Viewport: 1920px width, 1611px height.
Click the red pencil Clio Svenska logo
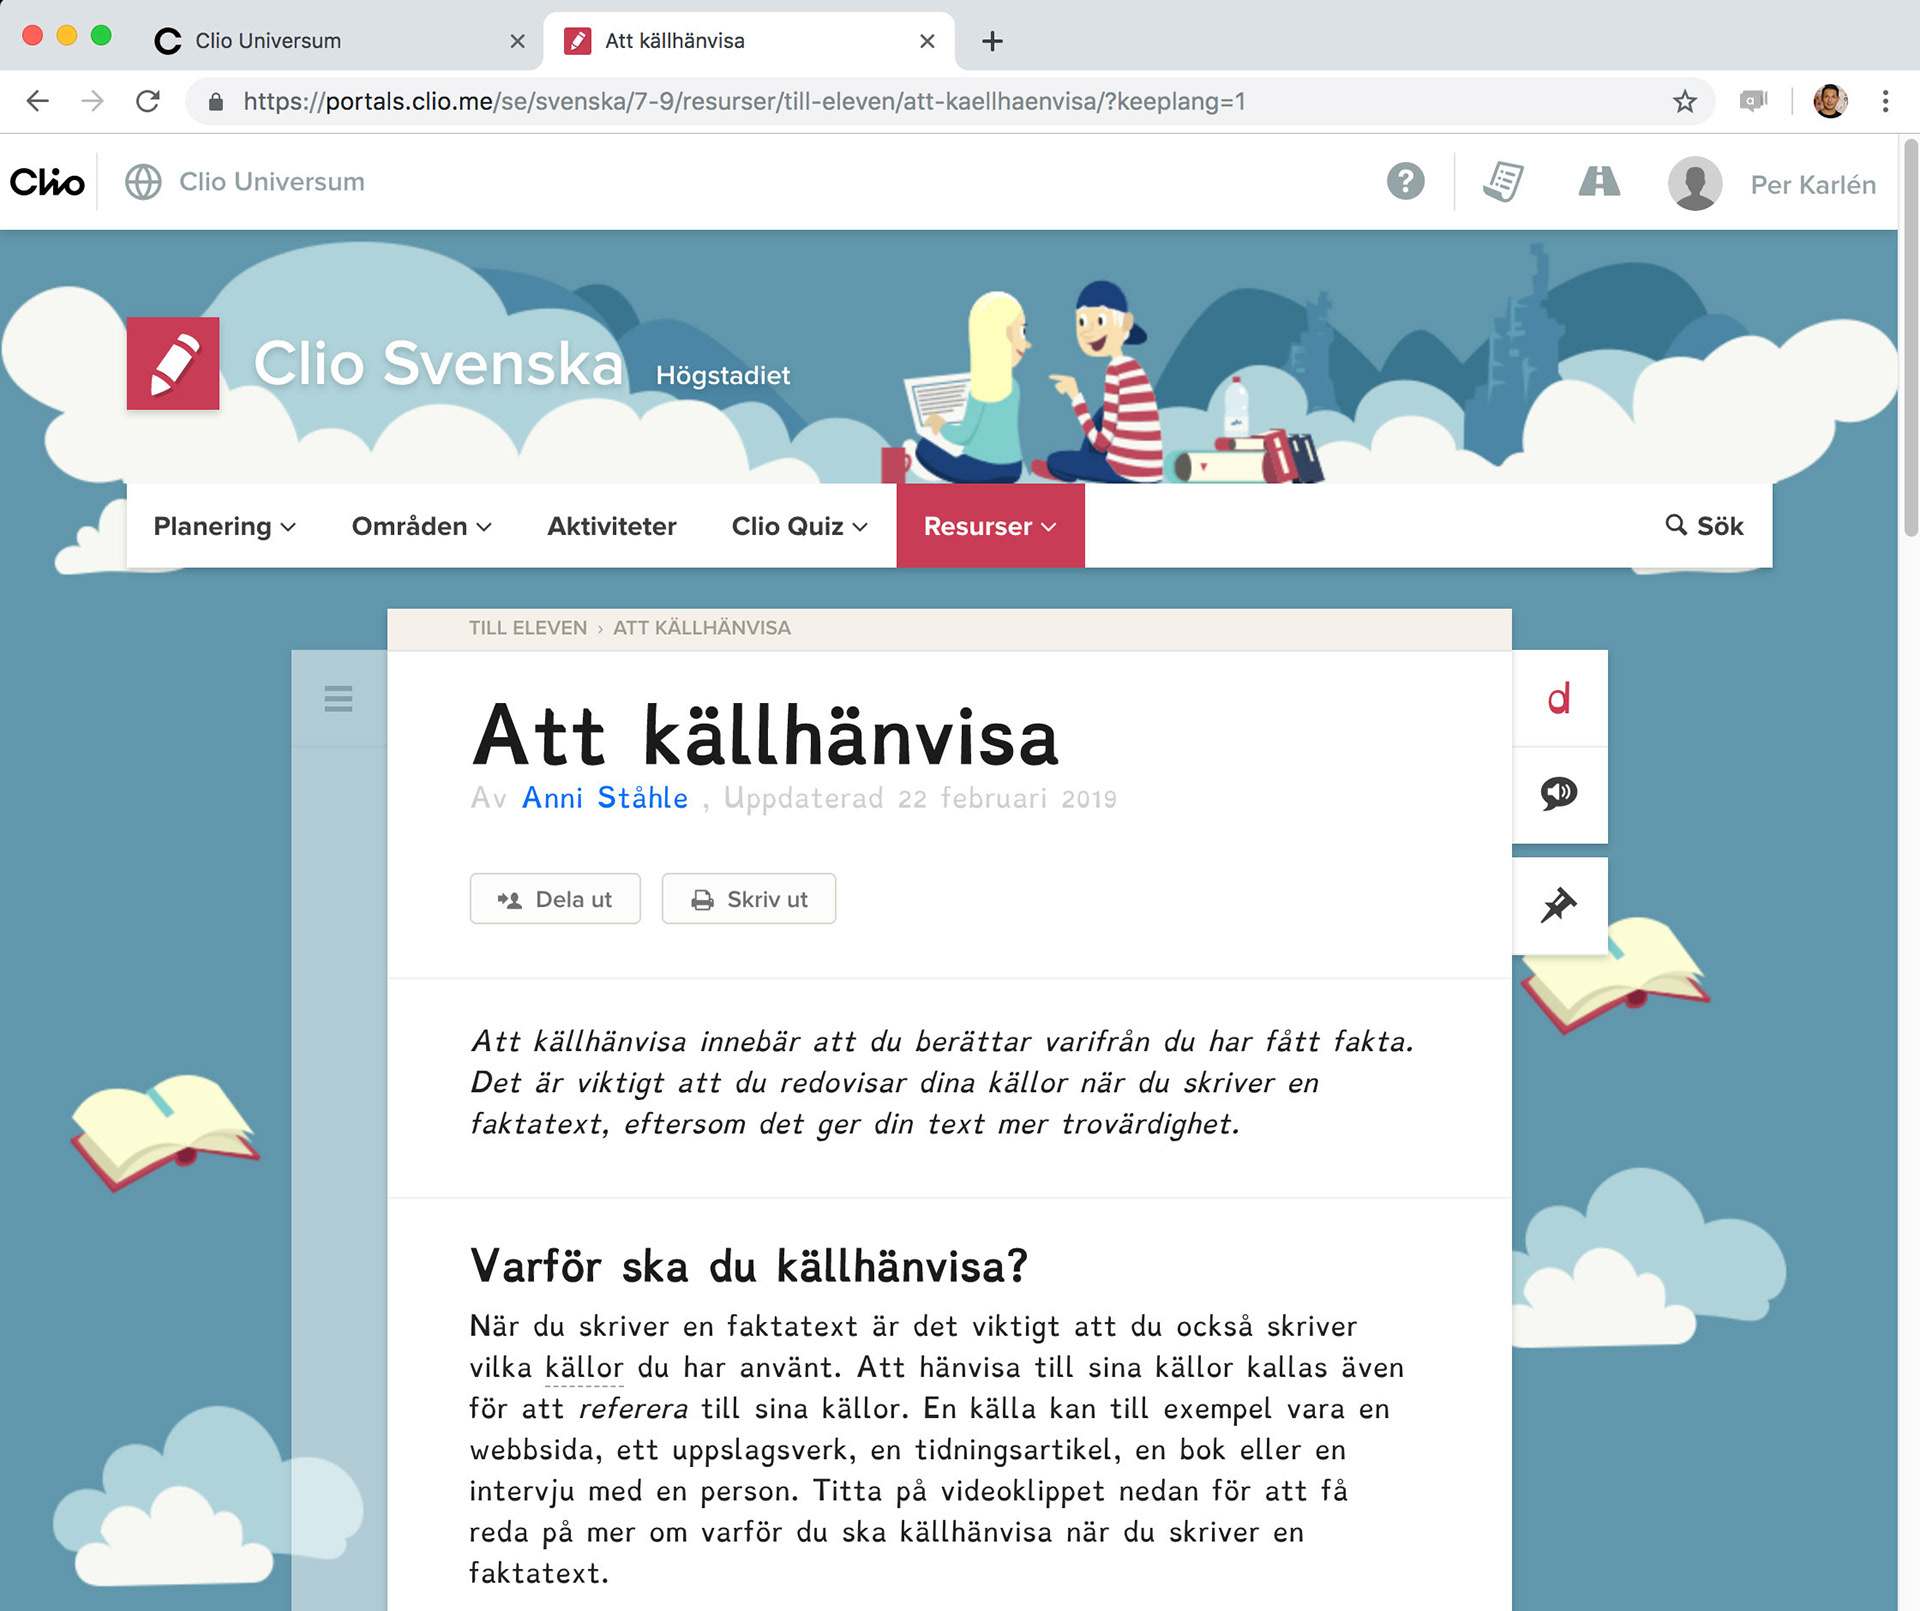tap(173, 364)
